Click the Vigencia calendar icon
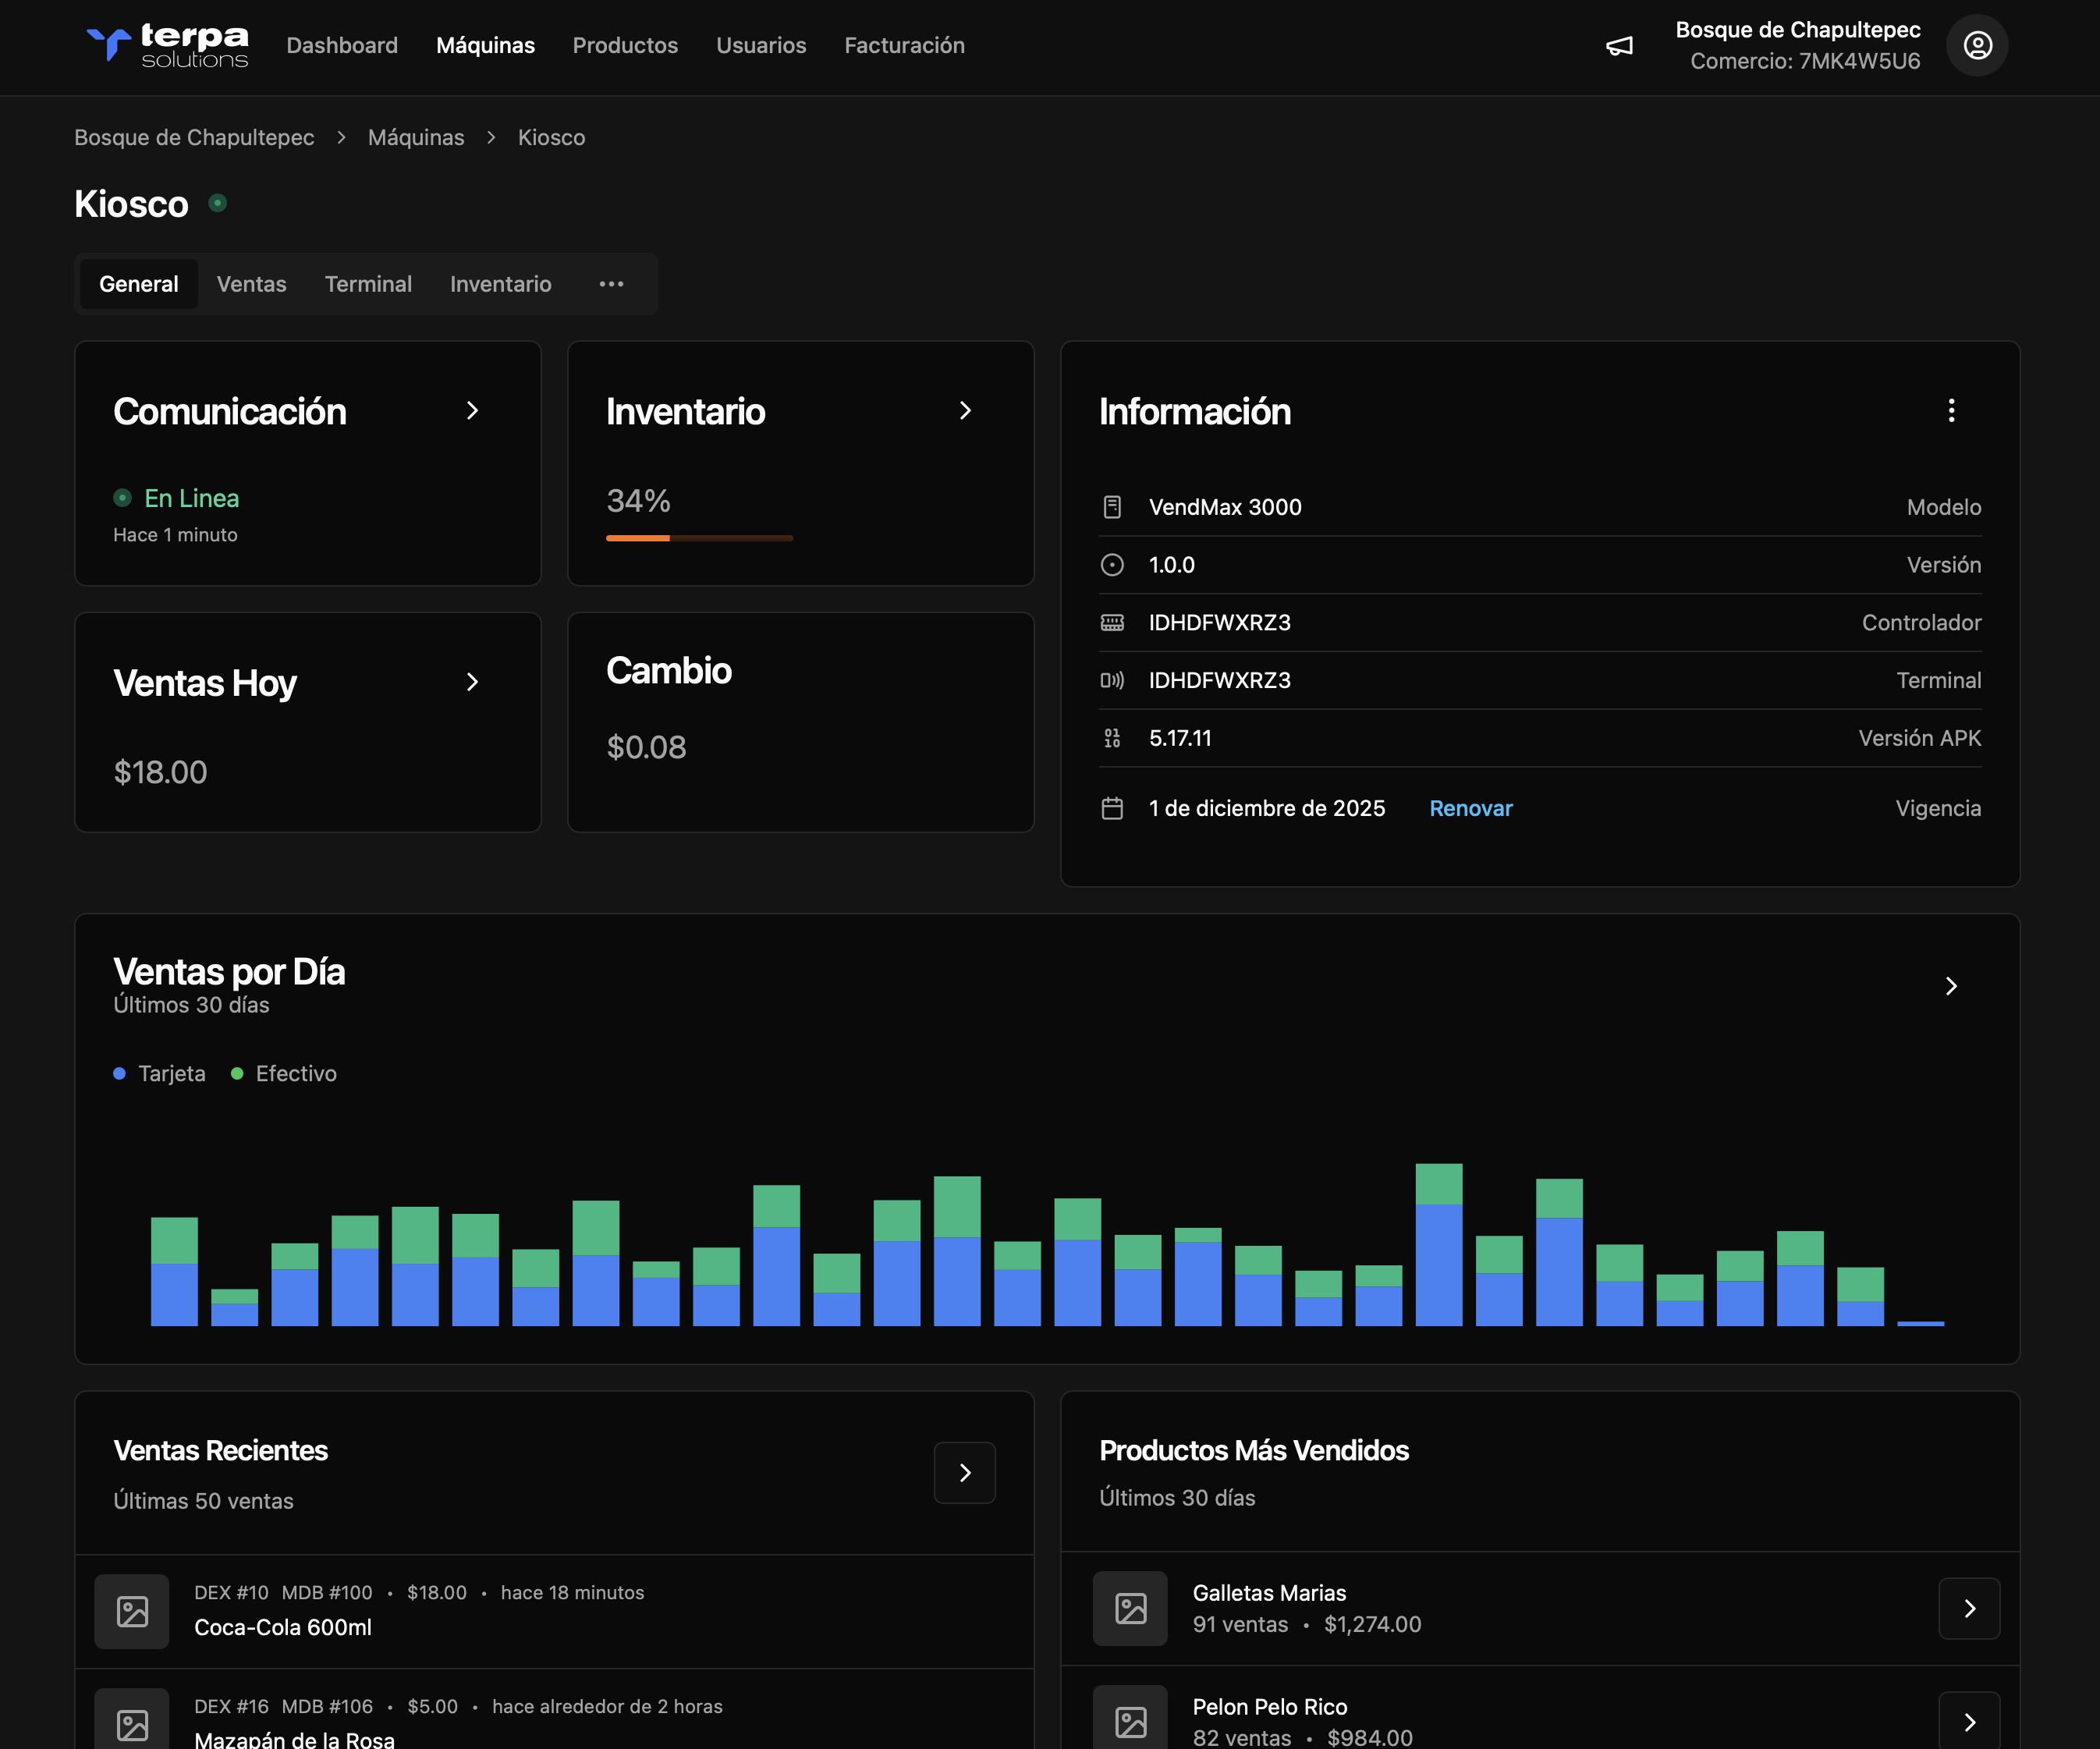 coord(1112,808)
